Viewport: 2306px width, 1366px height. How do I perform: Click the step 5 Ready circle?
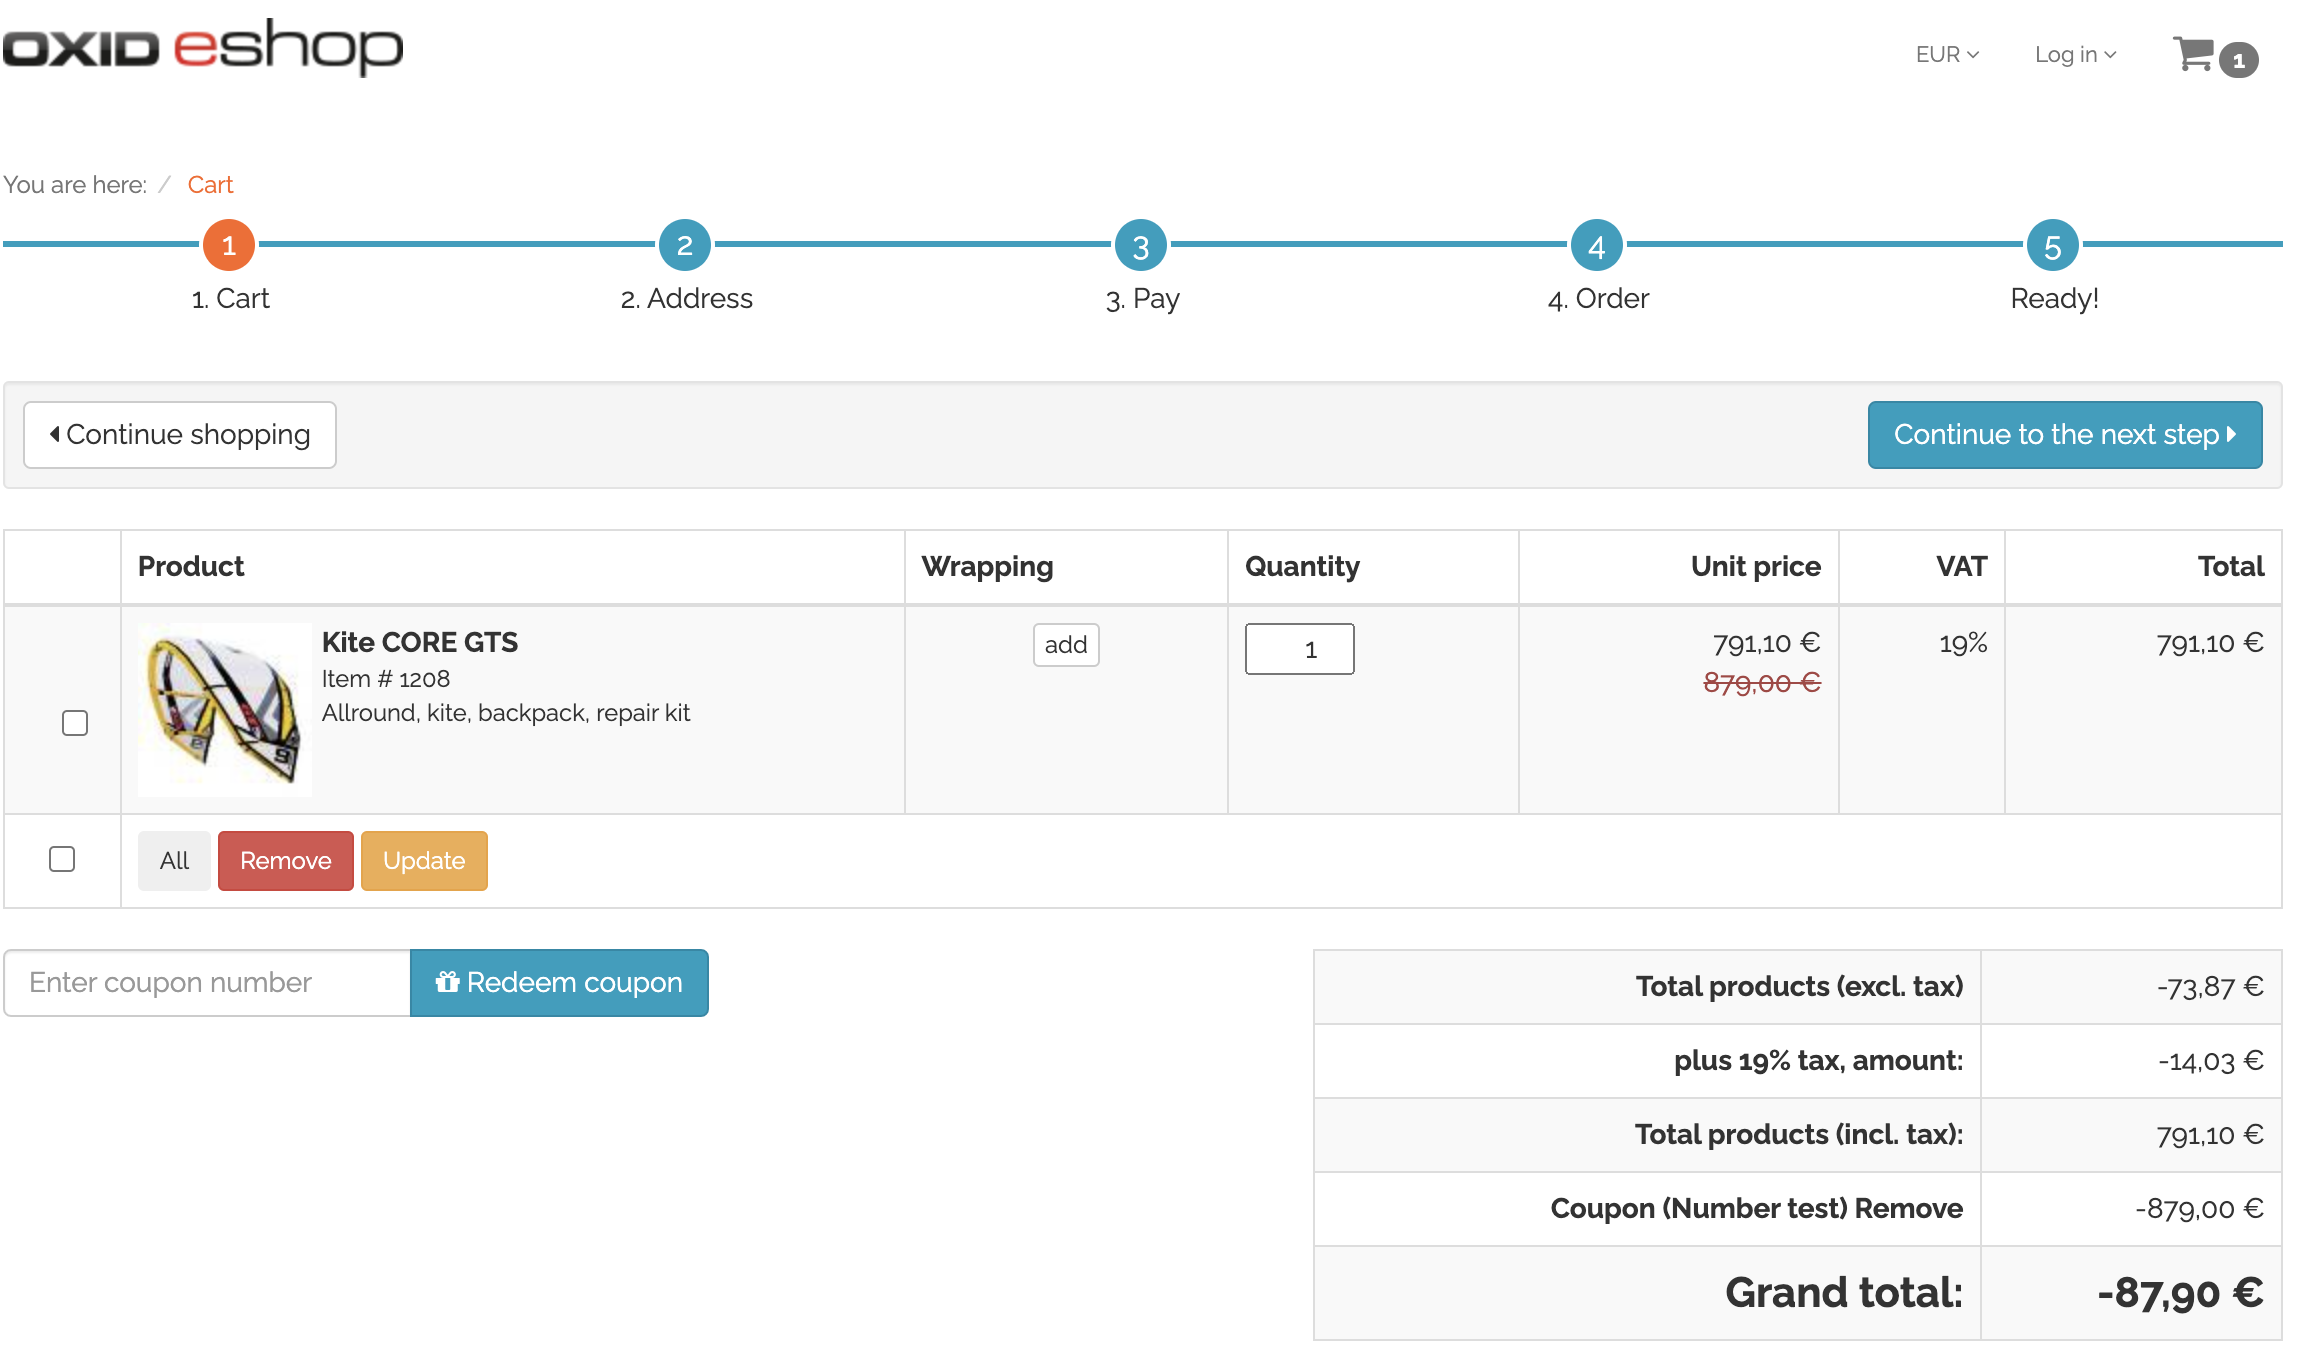point(2053,245)
